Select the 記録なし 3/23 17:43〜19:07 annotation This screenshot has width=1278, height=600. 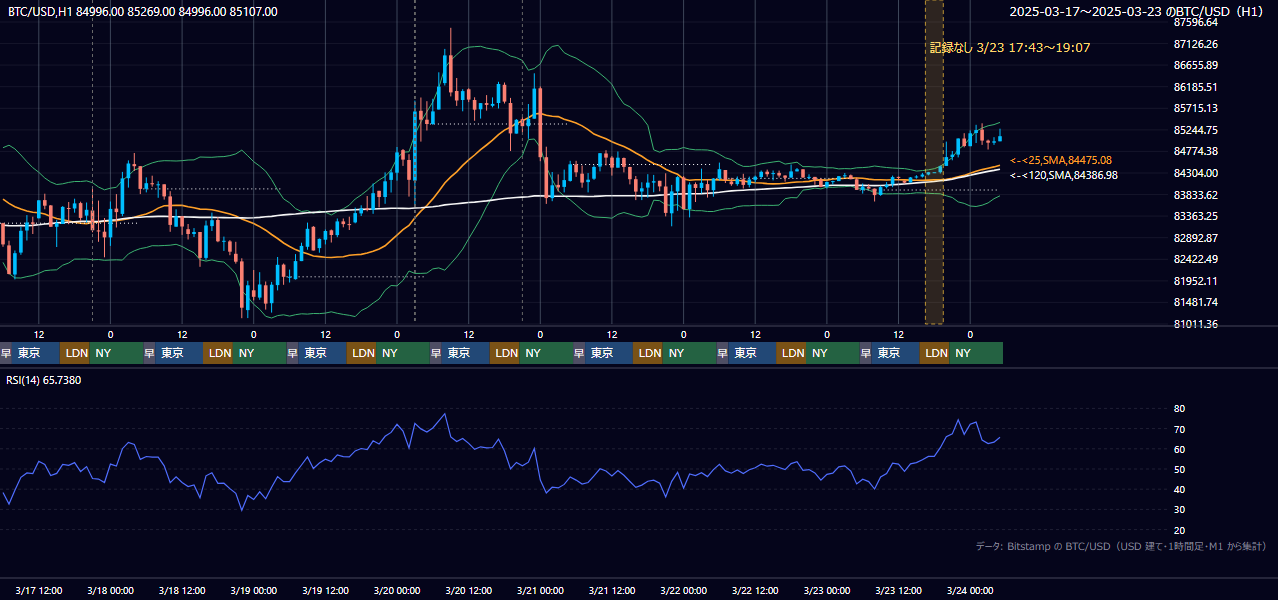tap(1010, 47)
